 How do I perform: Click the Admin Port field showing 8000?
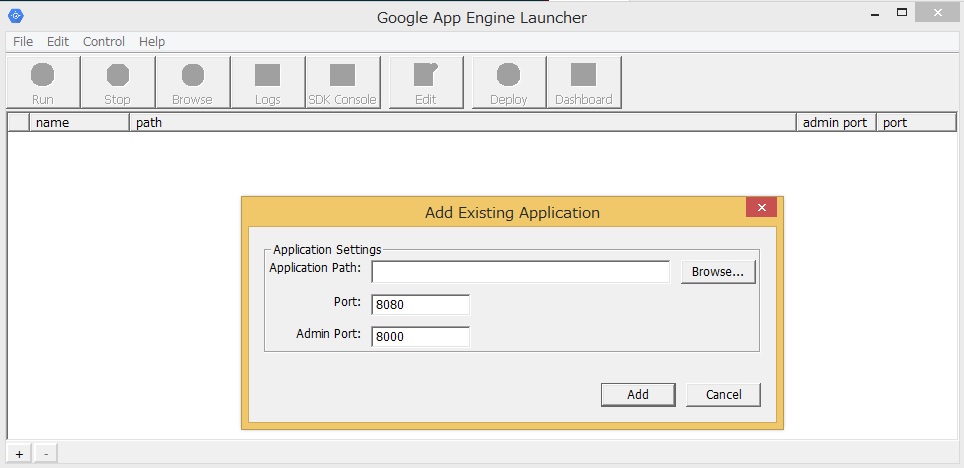point(421,336)
